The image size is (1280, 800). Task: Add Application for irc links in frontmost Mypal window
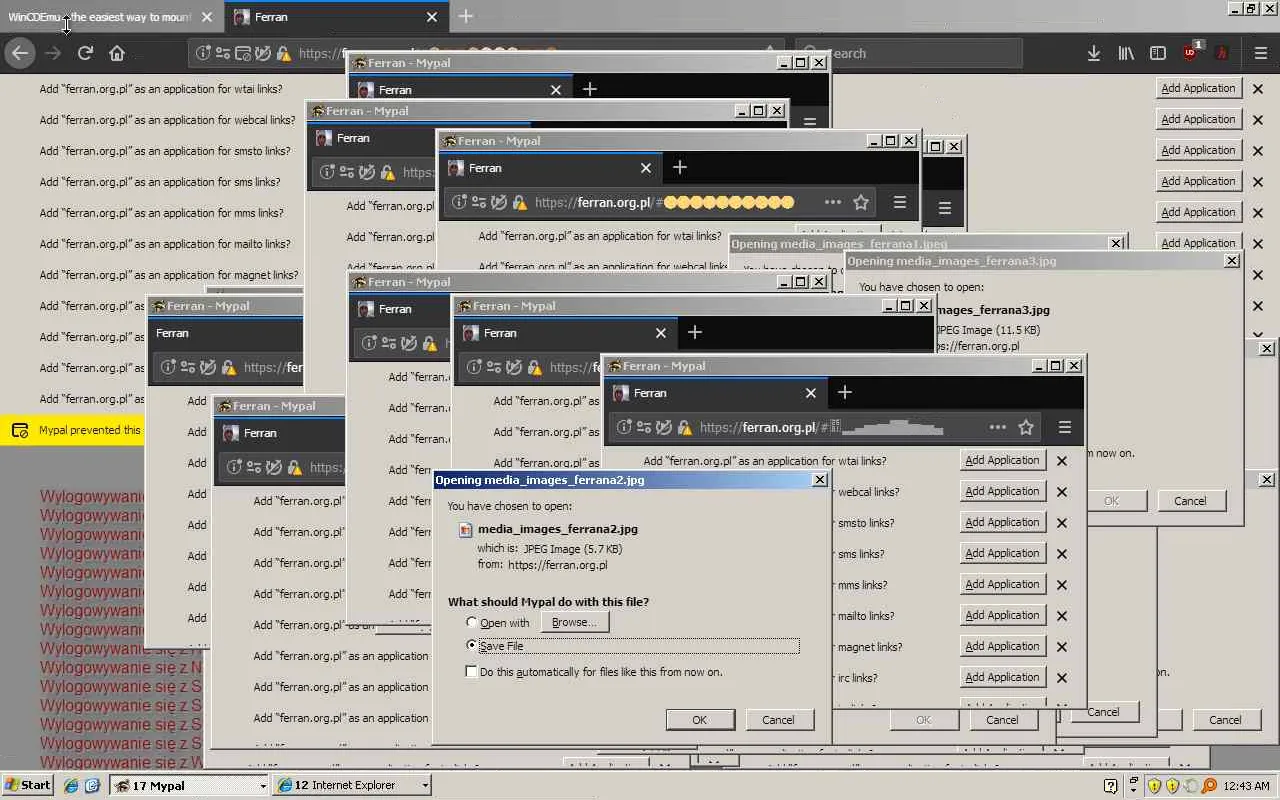[x=1002, y=677]
